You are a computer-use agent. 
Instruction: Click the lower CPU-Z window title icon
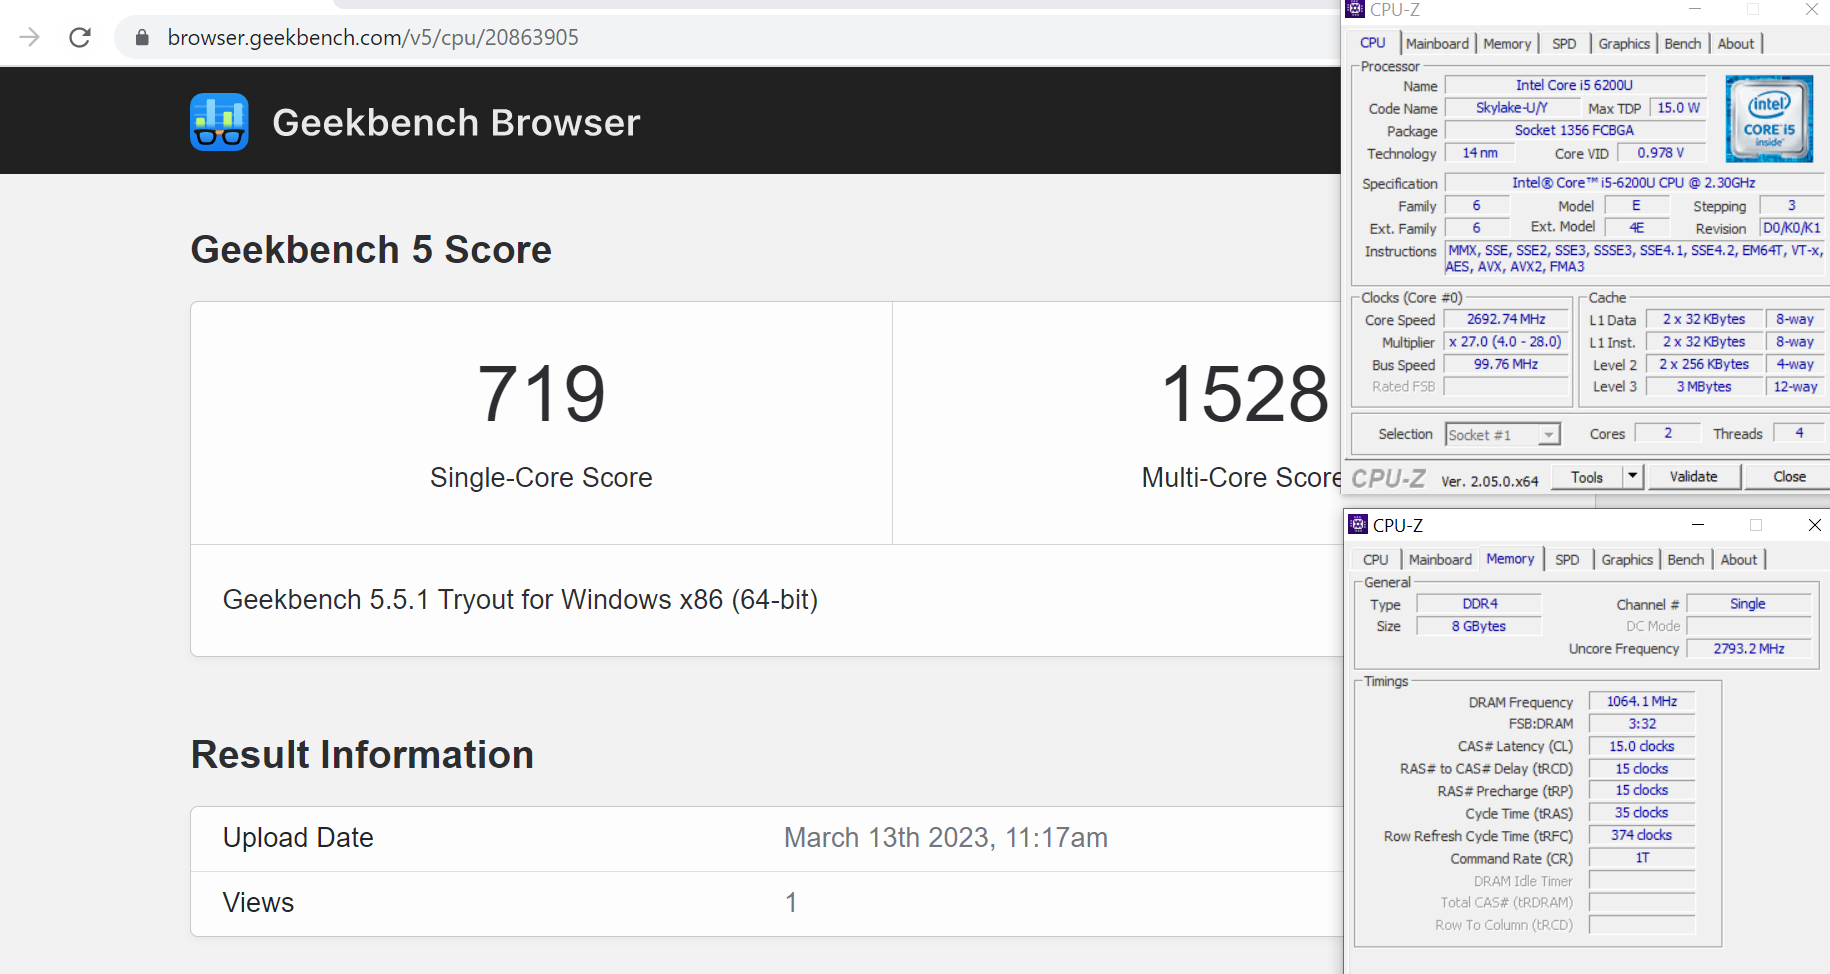pyautogui.click(x=1358, y=525)
